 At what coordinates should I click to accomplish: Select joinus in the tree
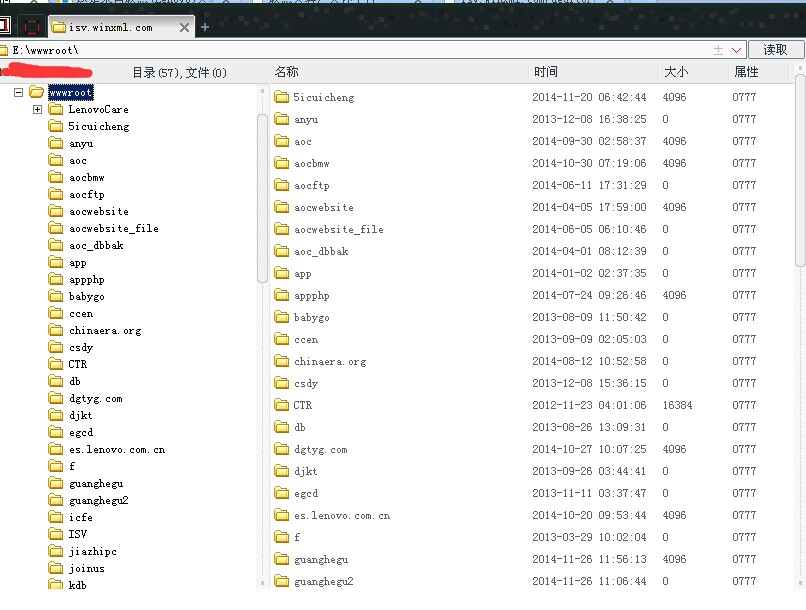pyautogui.click(x=87, y=568)
